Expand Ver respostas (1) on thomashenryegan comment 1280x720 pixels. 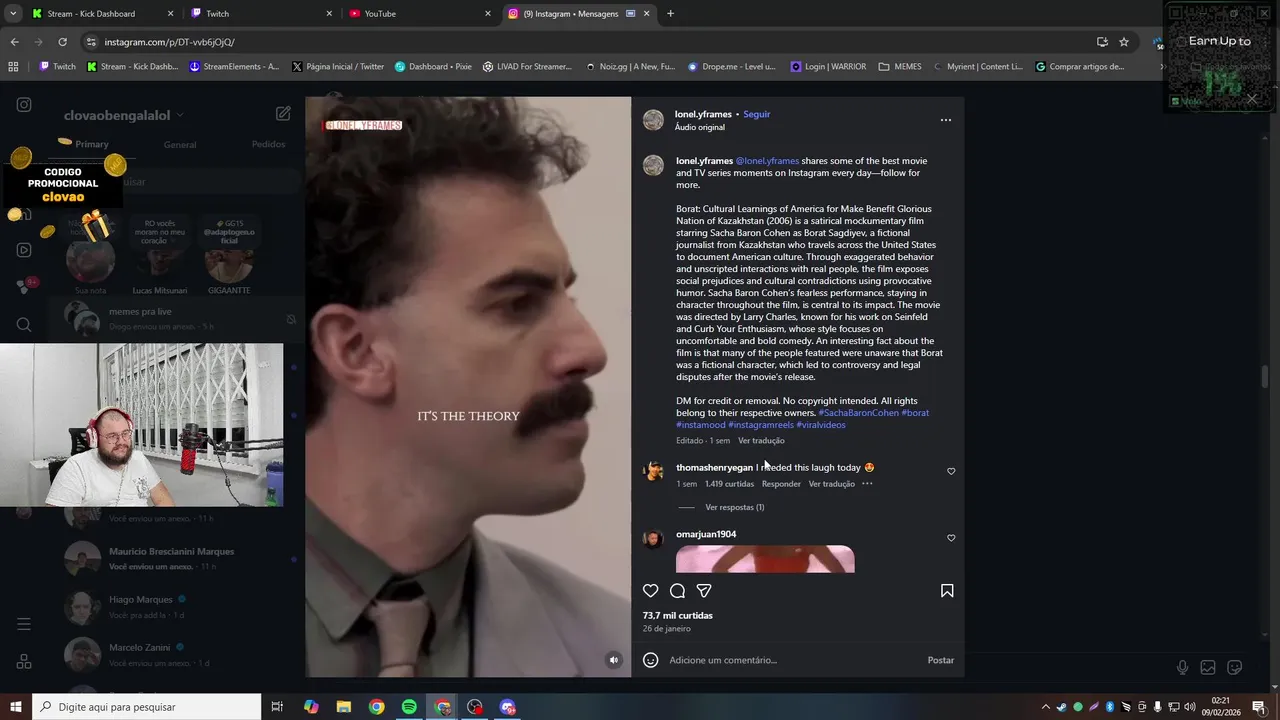[734, 507]
